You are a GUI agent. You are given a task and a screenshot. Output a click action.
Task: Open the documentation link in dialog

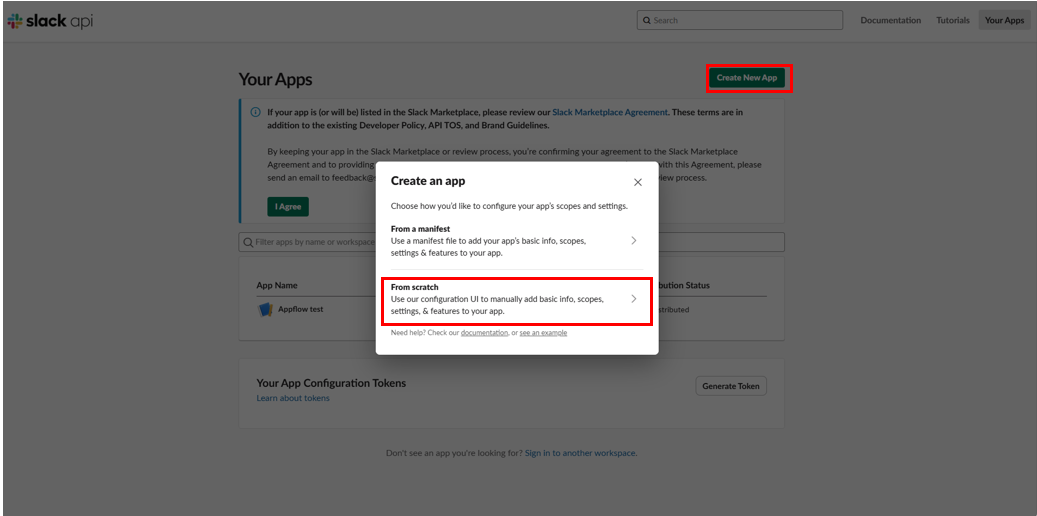tap(484, 333)
